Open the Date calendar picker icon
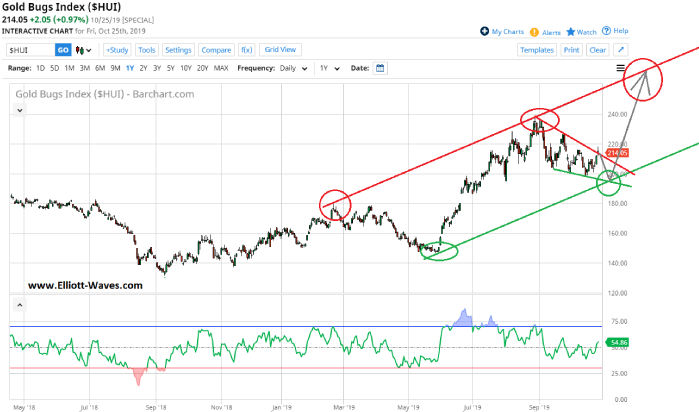Image resolution: width=699 pixels, height=412 pixels. pos(380,68)
